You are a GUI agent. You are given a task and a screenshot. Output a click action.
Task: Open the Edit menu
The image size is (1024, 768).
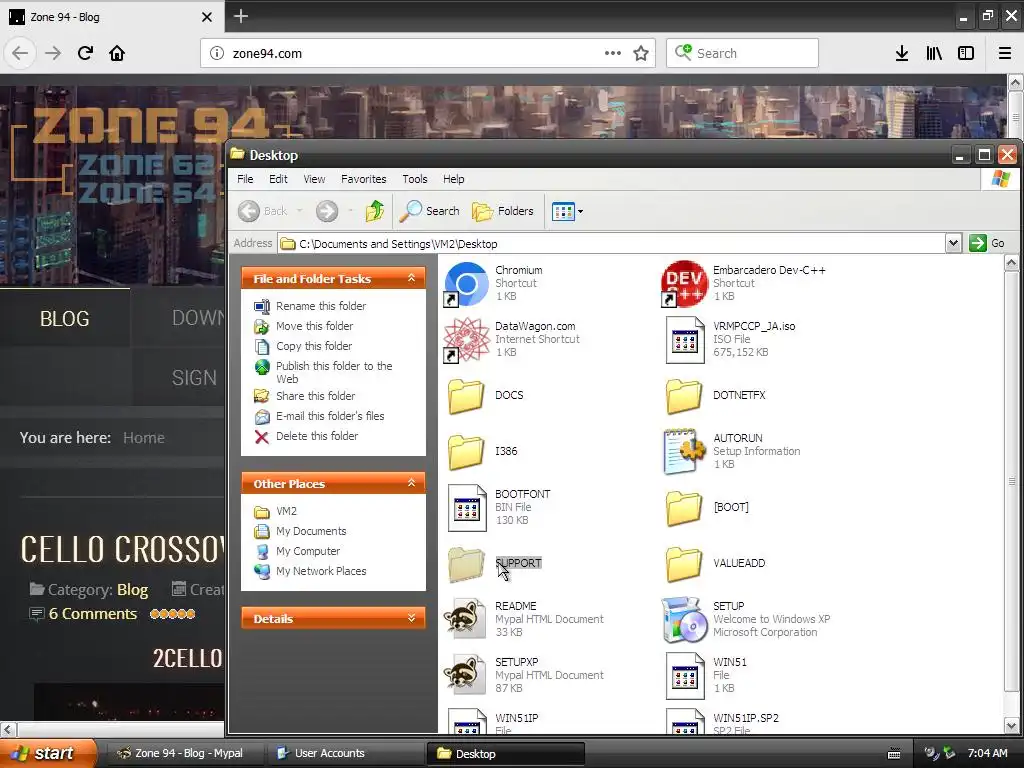click(278, 179)
